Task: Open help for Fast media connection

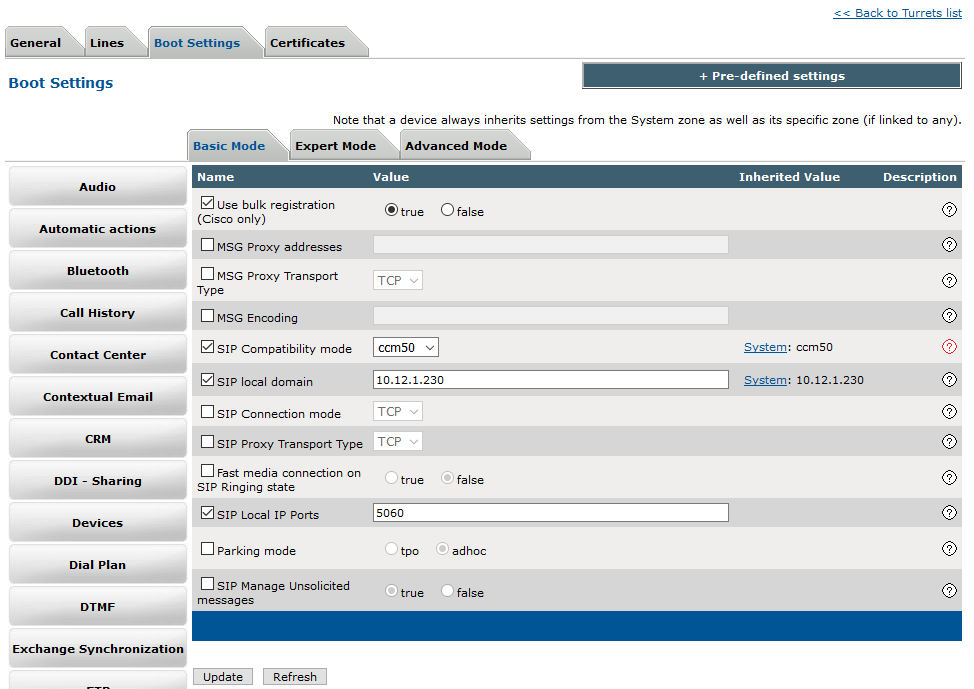Action: click(949, 477)
